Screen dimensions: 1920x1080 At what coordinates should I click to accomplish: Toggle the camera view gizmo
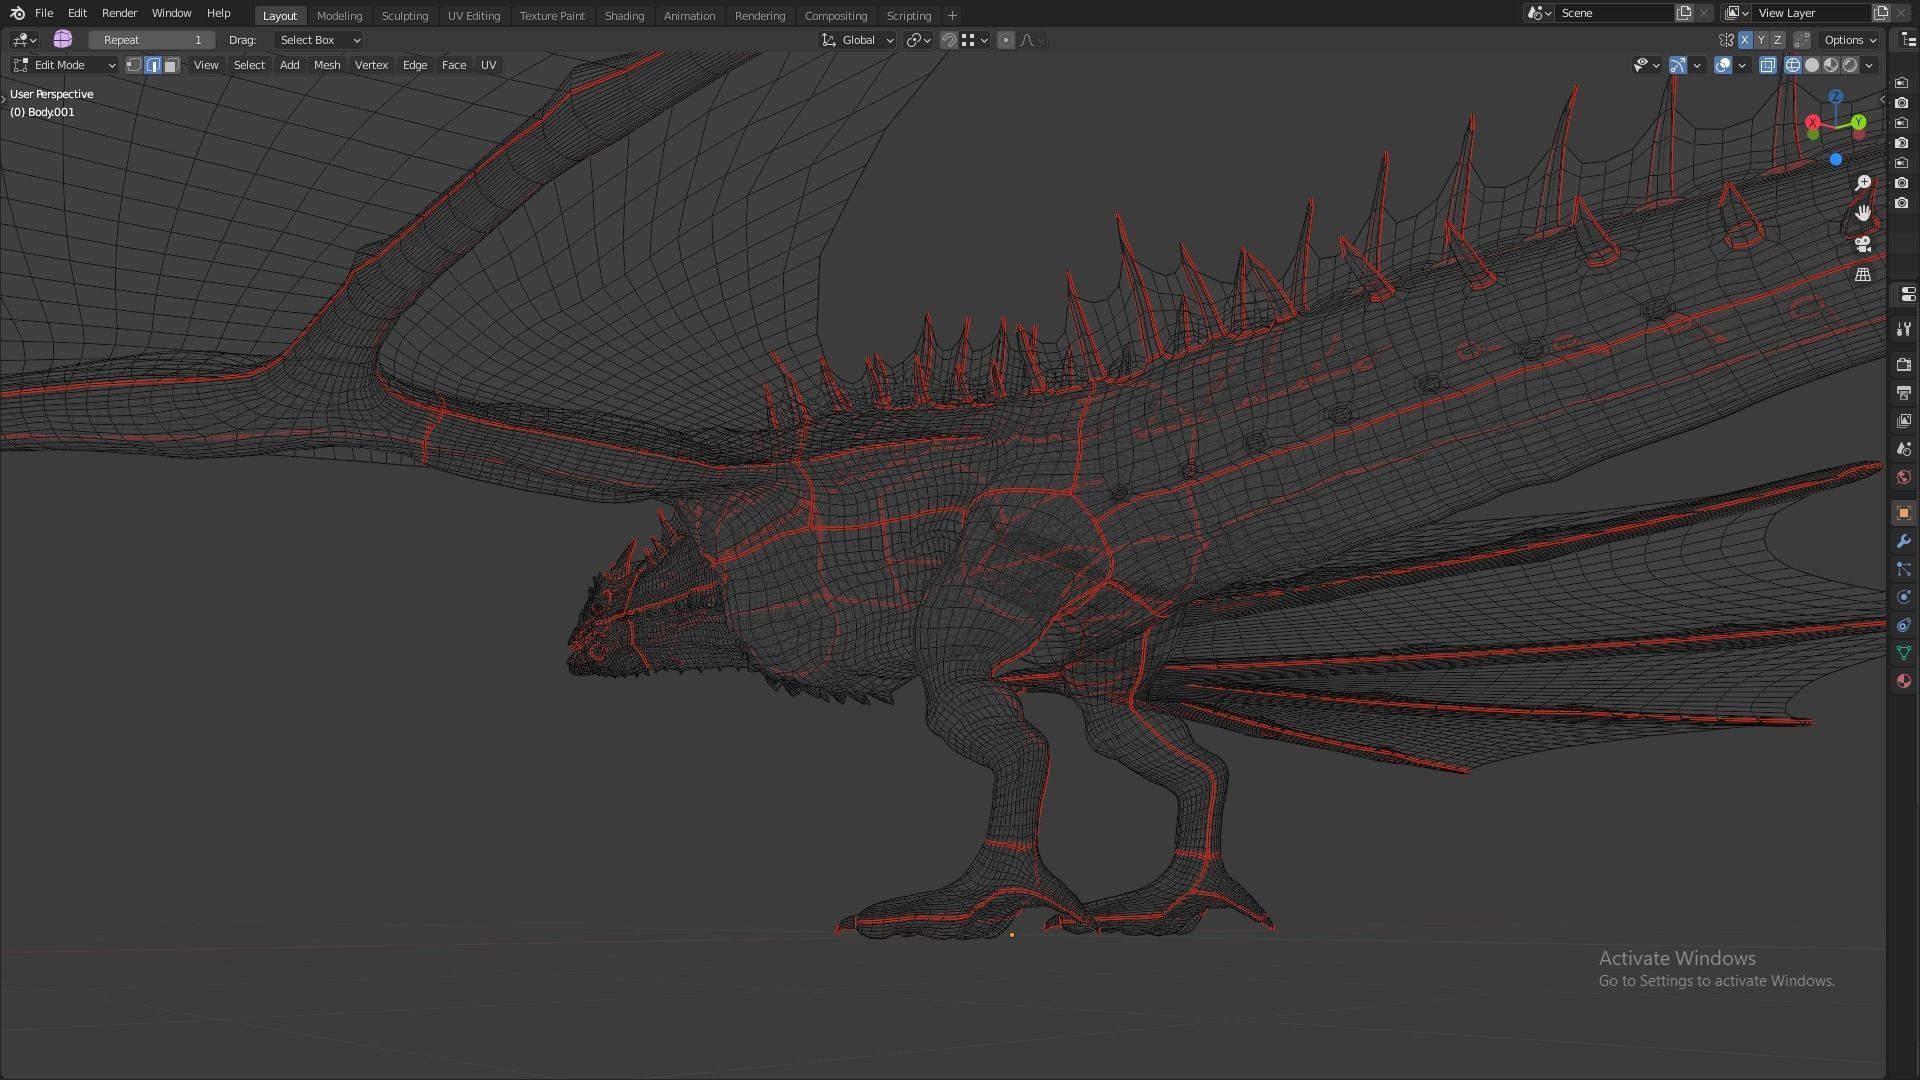coord(1863,244)
